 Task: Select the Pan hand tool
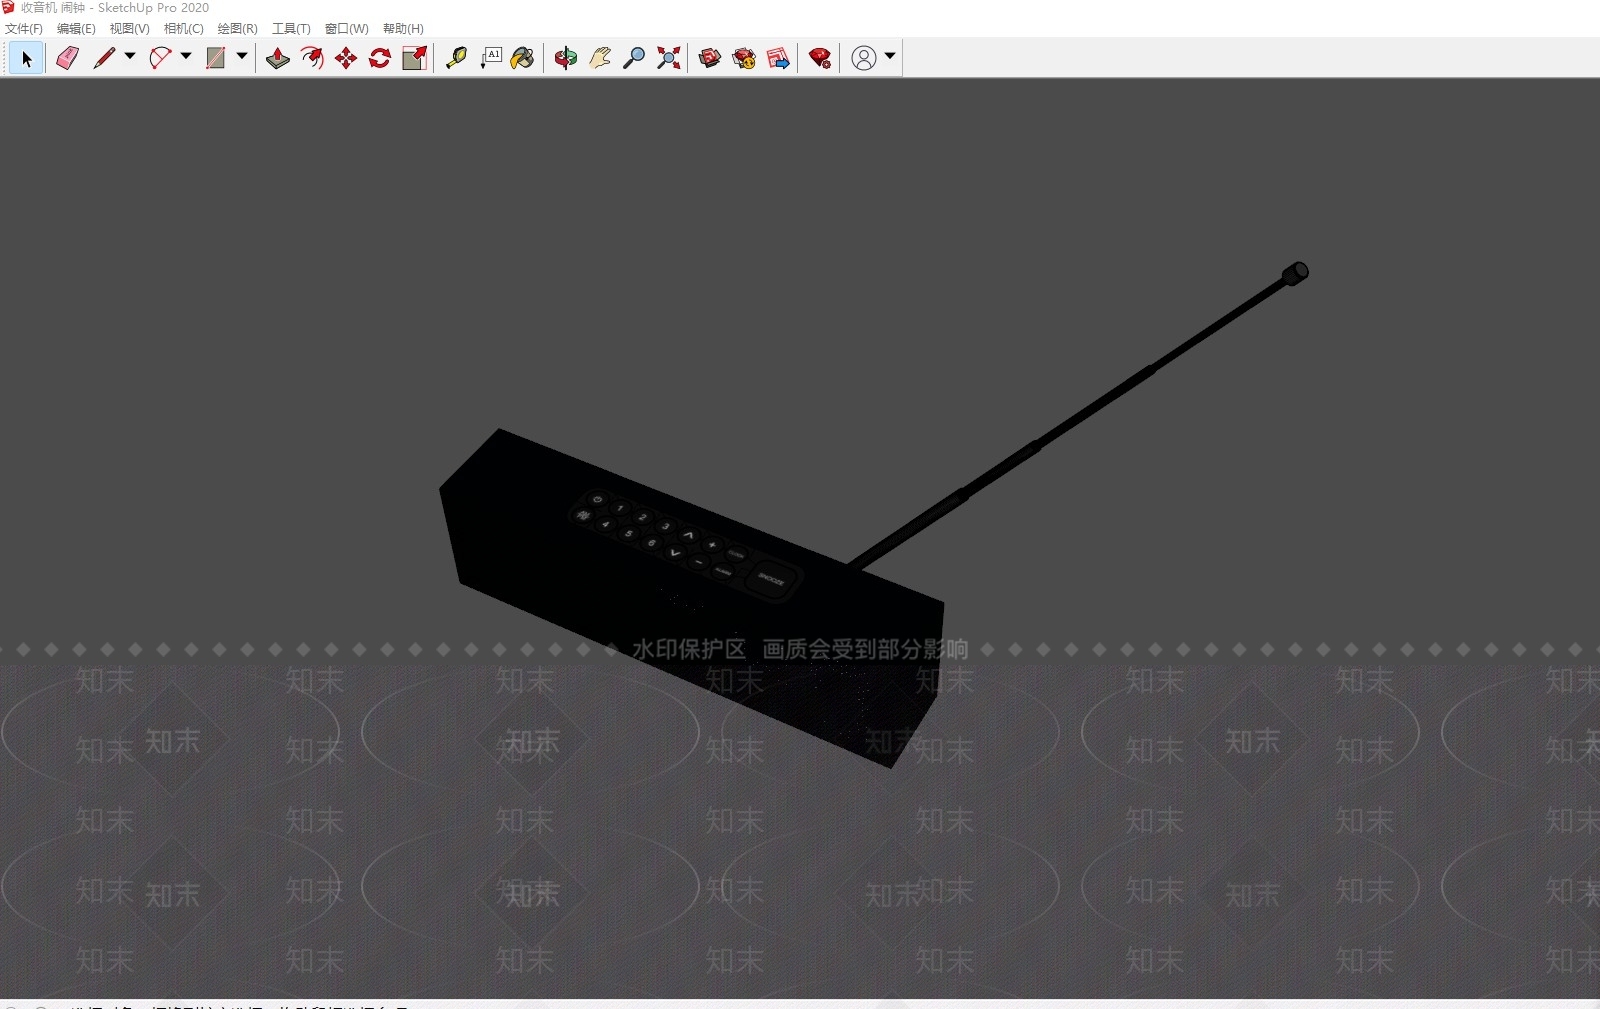pos(600,58)
